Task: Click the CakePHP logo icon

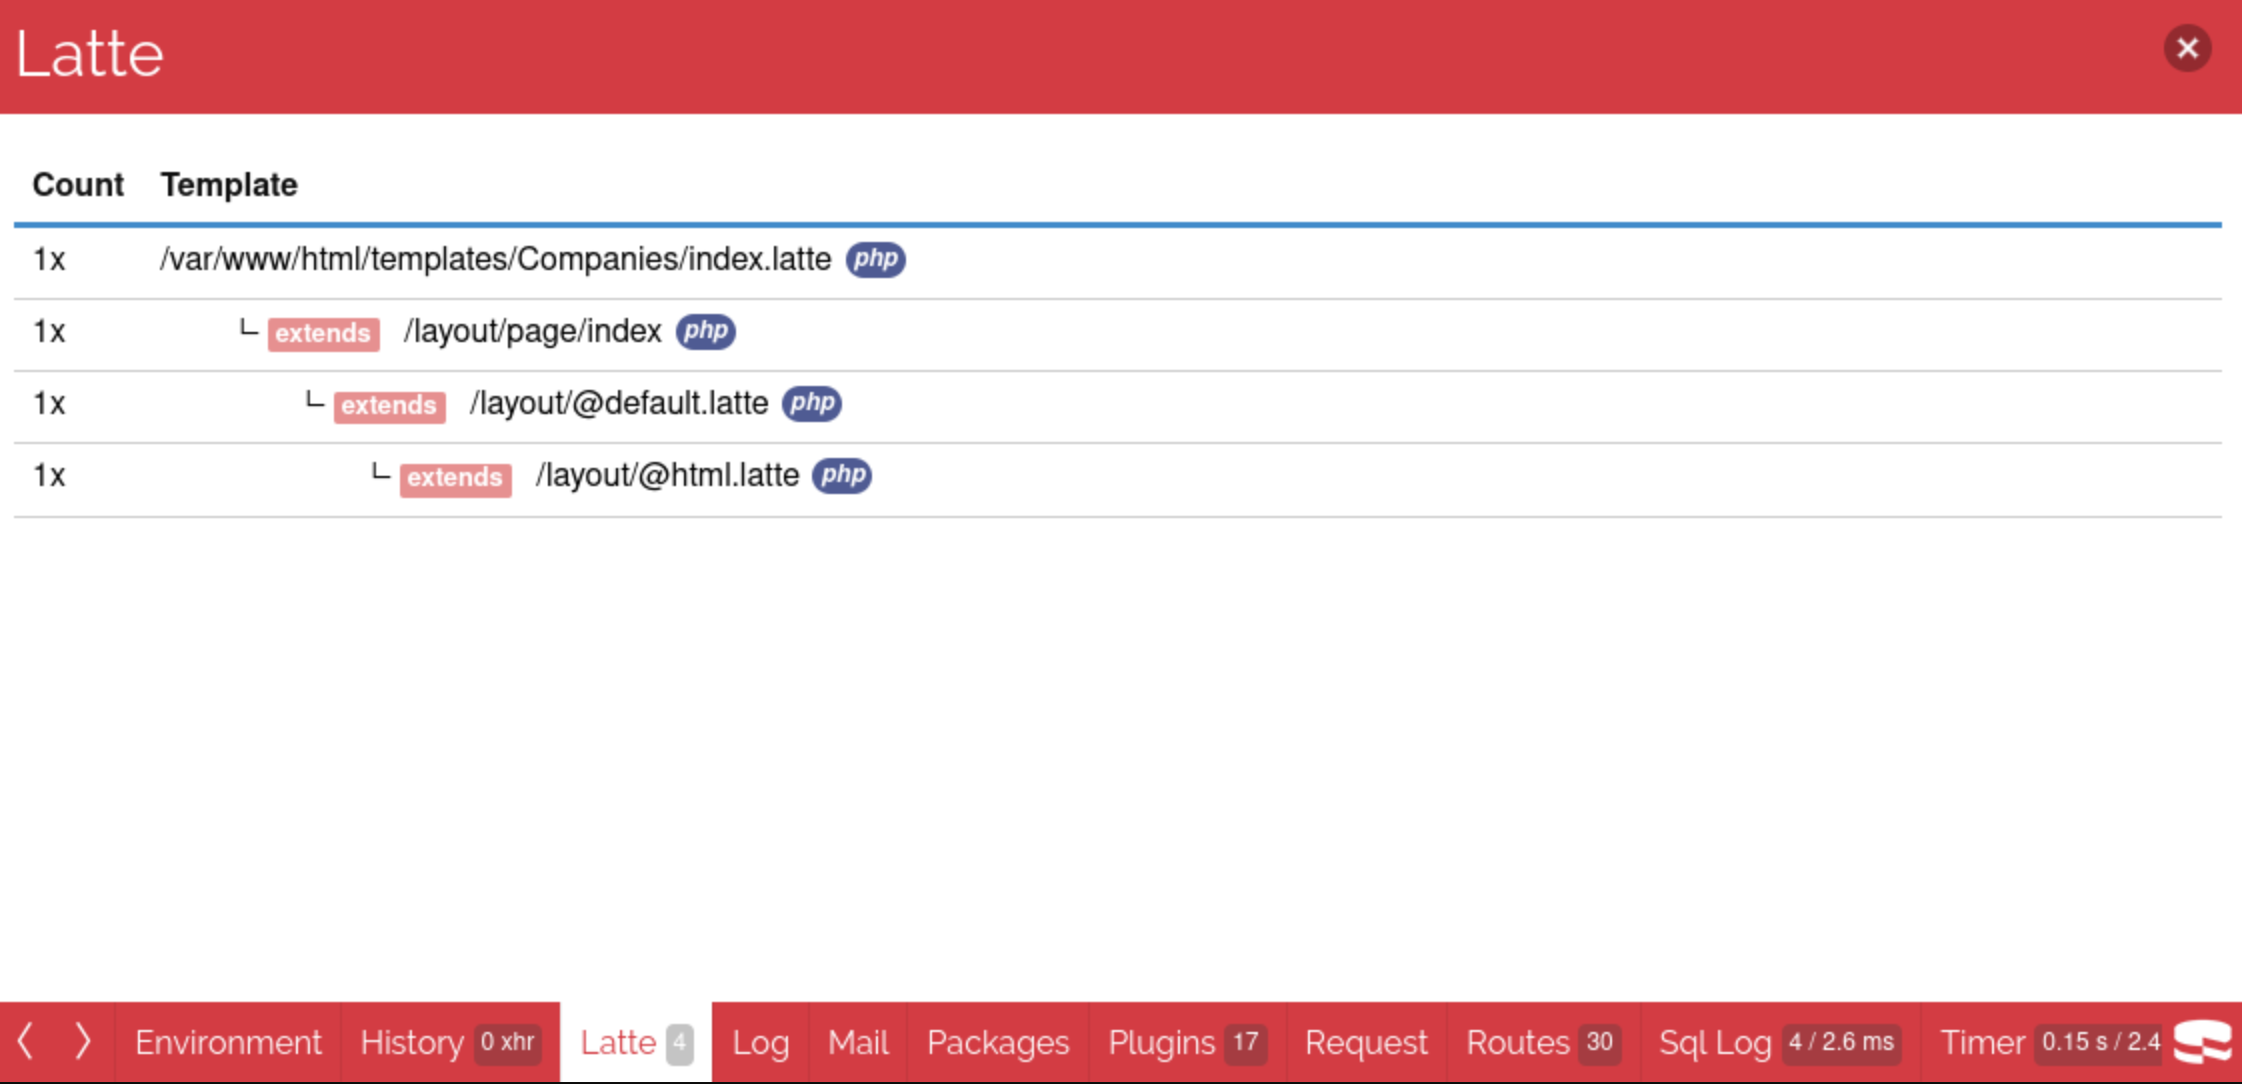Action: 2203,1042
